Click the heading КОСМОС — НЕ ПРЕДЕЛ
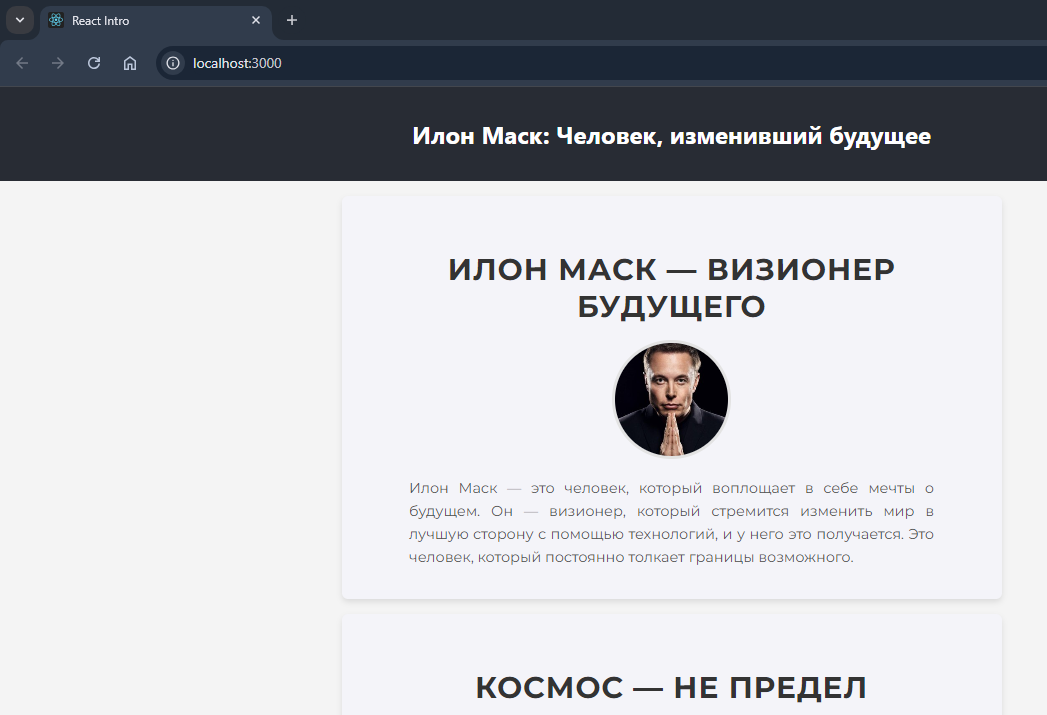Screen dimensions: 1047x715 (671, 687)
